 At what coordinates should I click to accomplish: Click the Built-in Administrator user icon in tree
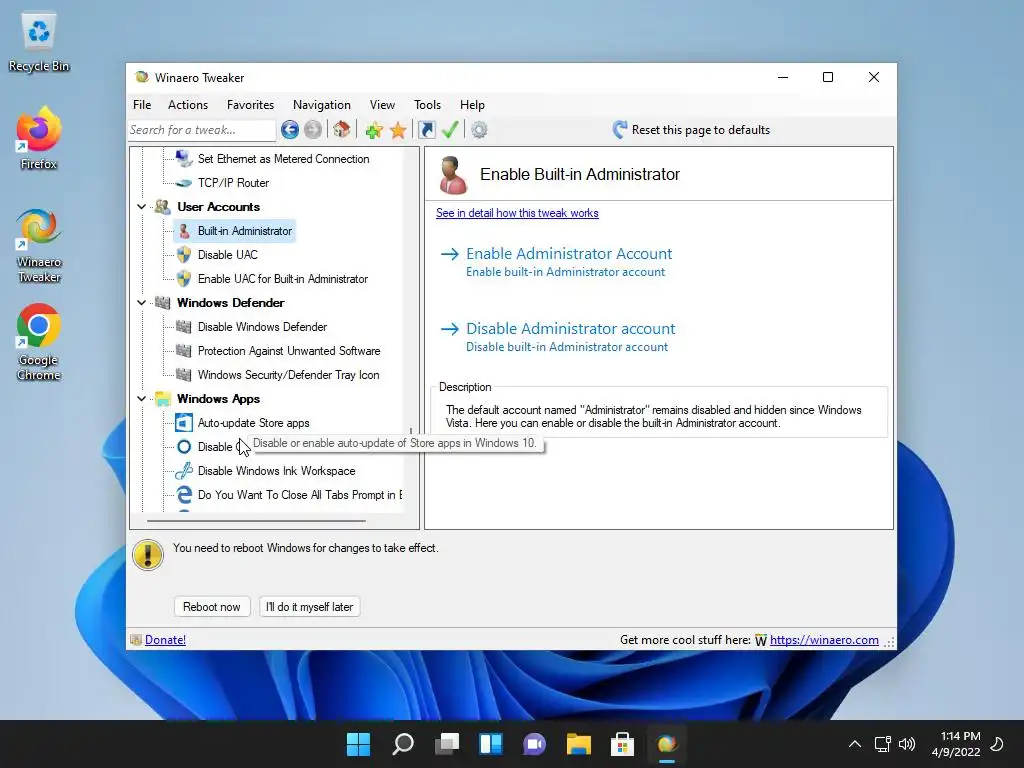pyautogui.click(x=184, y=231)
